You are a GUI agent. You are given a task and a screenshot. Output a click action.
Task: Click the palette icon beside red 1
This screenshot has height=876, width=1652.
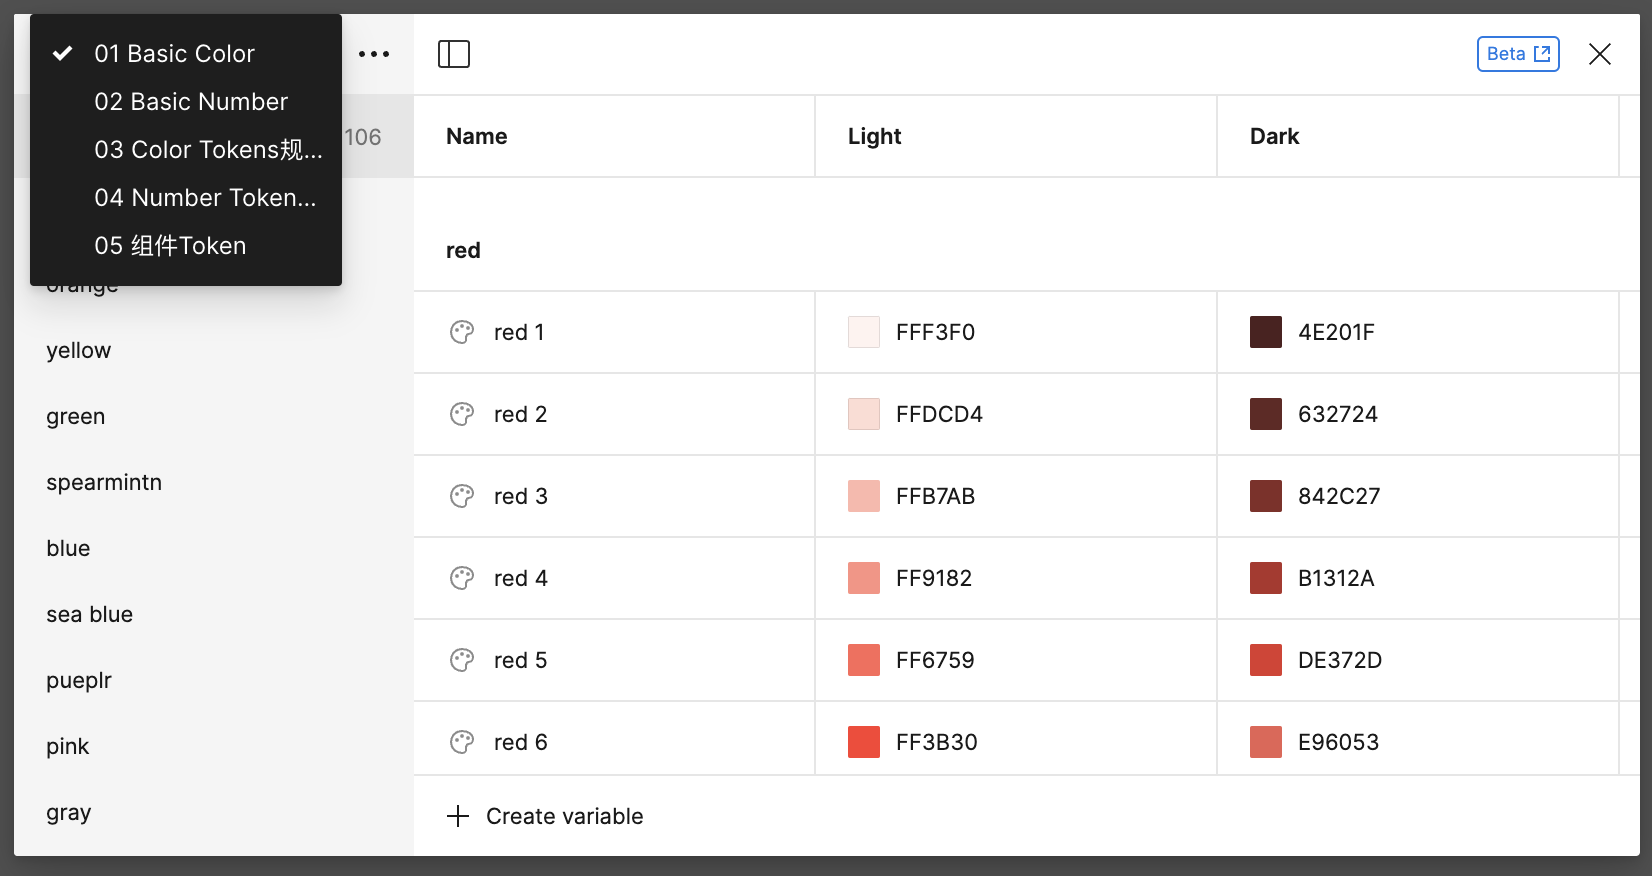(462, 332)
